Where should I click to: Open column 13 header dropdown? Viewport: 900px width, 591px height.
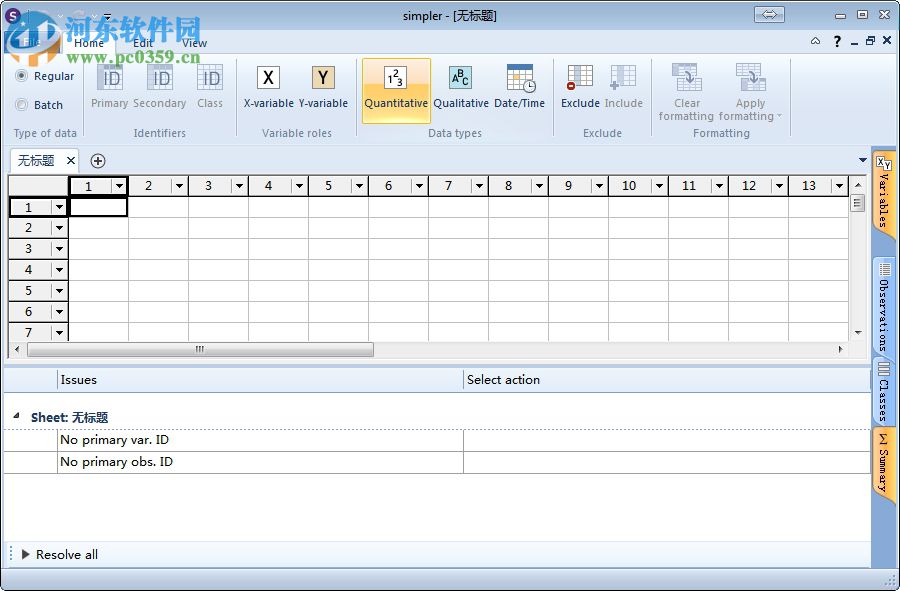click(839, 186)
